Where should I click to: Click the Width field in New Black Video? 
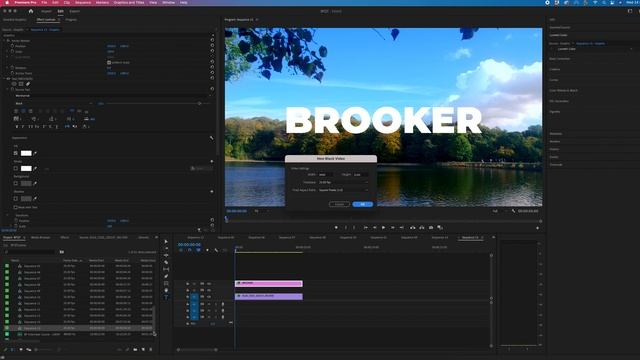click(x=325, y=175)
